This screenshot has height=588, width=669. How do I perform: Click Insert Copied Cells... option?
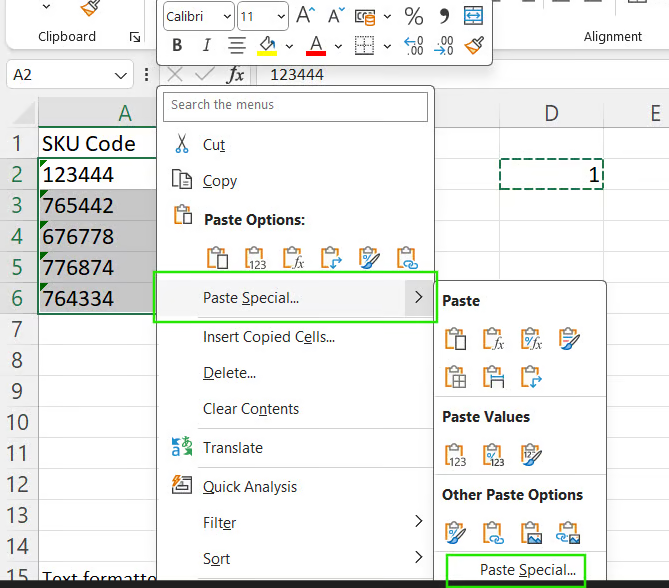click(x=268, y=337)
